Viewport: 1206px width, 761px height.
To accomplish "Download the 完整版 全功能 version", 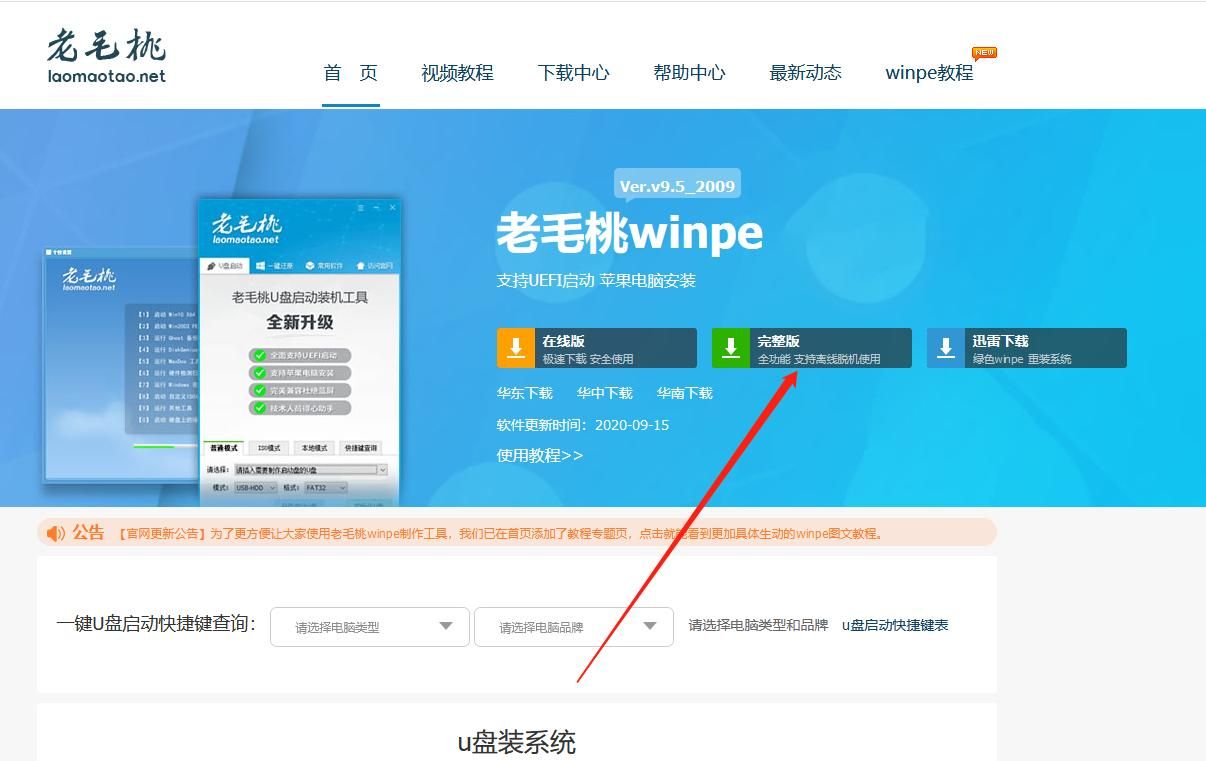I will click(x=812, y=348).
